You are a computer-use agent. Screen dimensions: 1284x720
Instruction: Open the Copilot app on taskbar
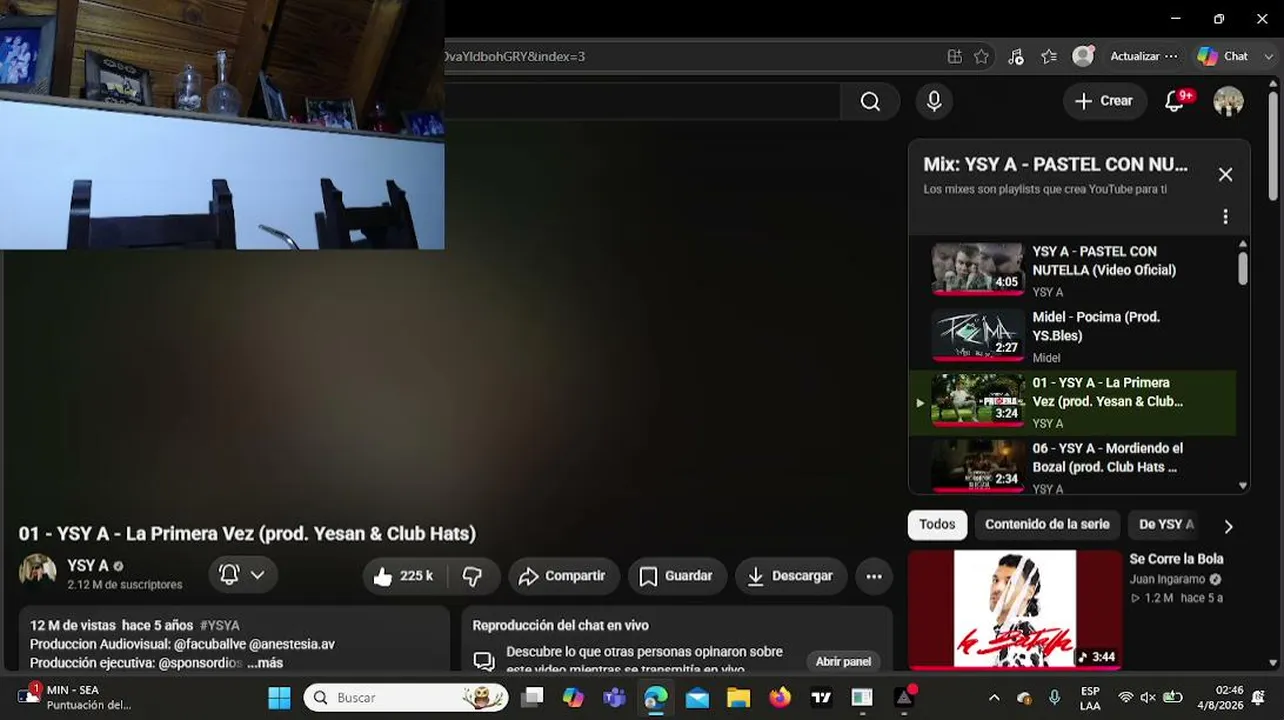(573, 697)
